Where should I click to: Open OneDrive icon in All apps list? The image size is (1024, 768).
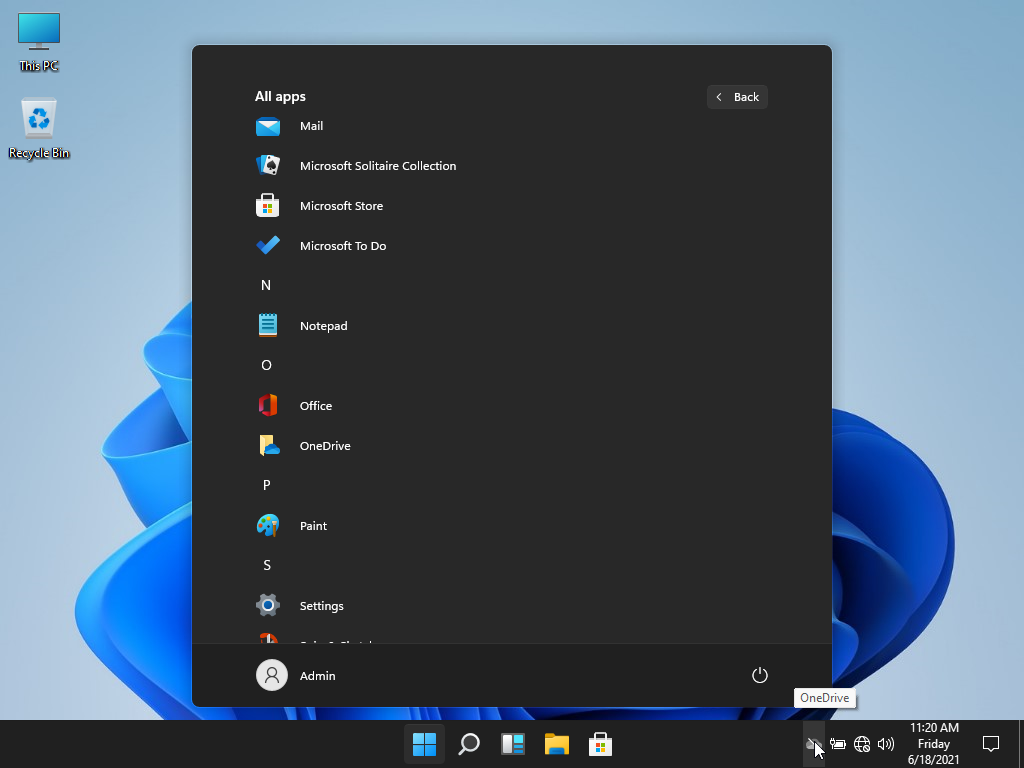[269, 445]
